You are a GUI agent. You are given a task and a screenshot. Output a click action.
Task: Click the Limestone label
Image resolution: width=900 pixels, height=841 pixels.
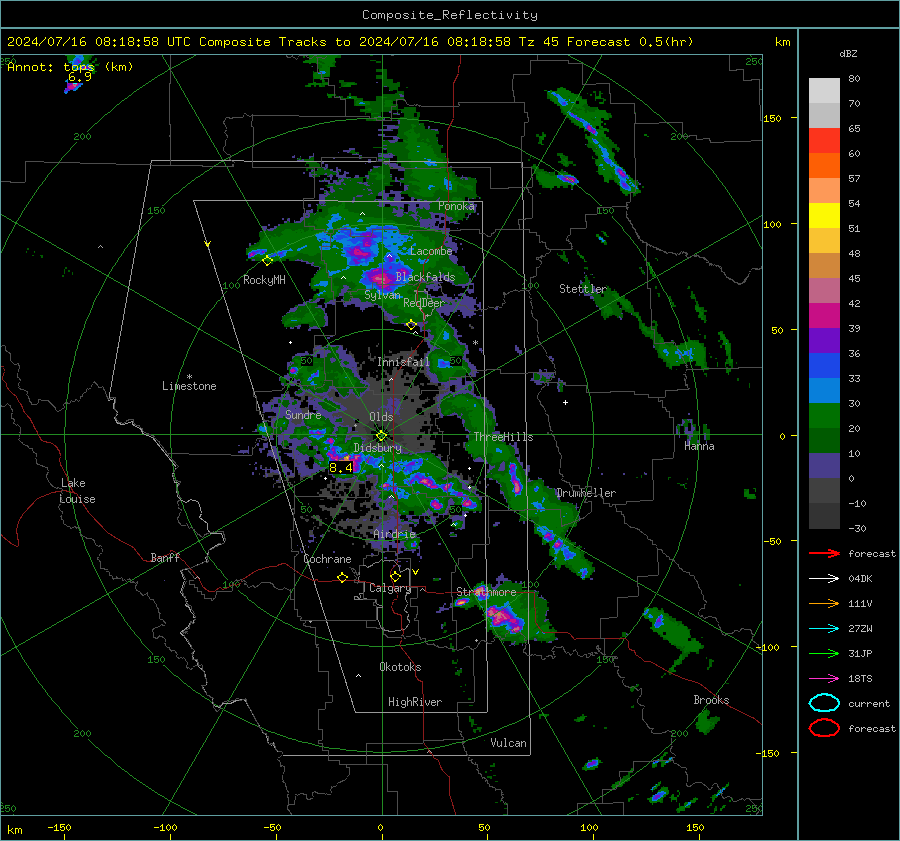pyautogui.click(x=189, y=386)
